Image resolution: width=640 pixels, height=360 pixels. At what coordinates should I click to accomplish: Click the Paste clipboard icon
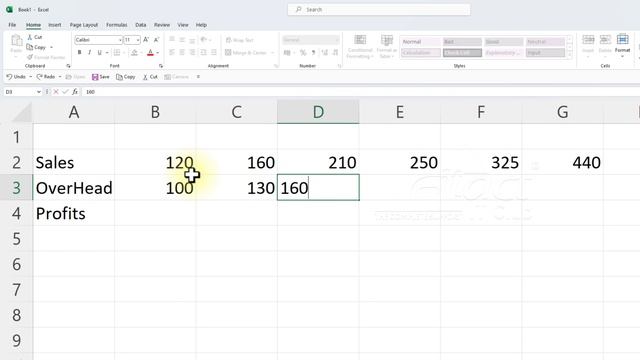click(16, 41)
